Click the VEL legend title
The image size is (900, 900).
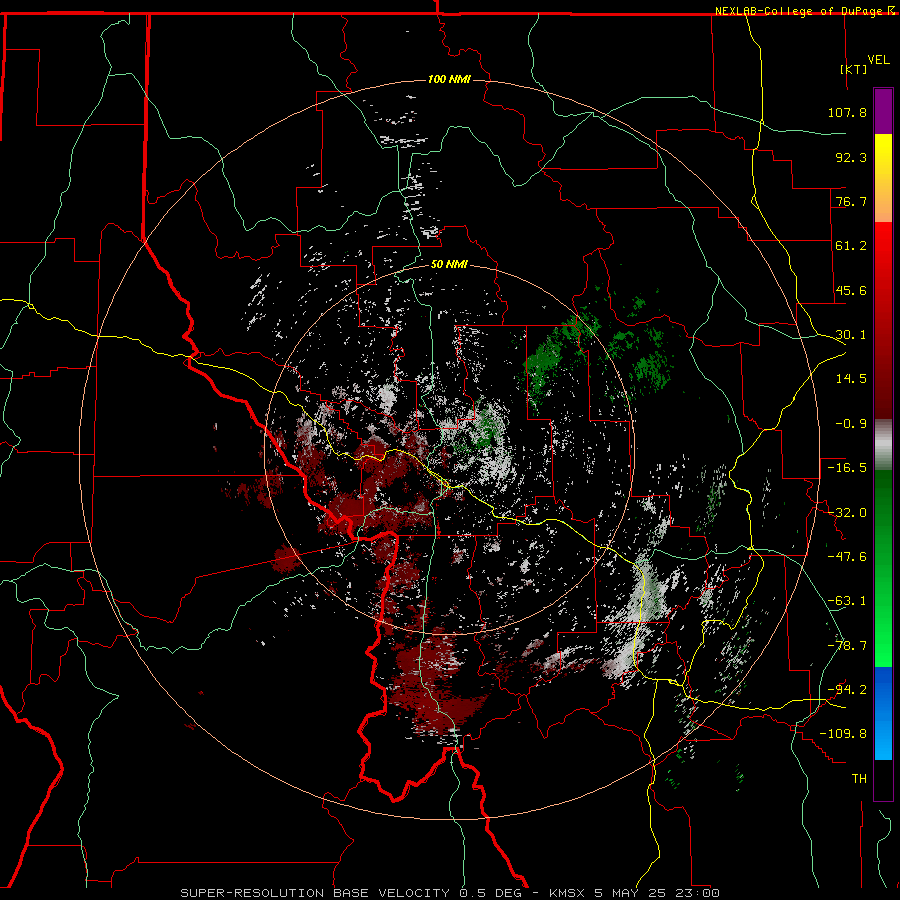[878, 60]
